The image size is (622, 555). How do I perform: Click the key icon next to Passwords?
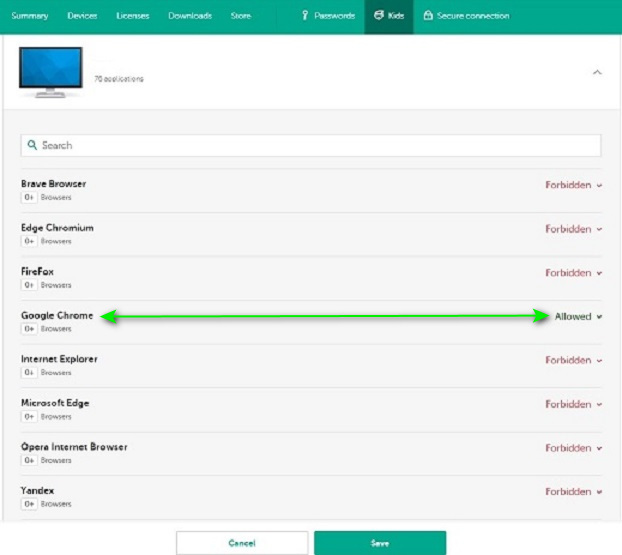[x=305, y=15]
